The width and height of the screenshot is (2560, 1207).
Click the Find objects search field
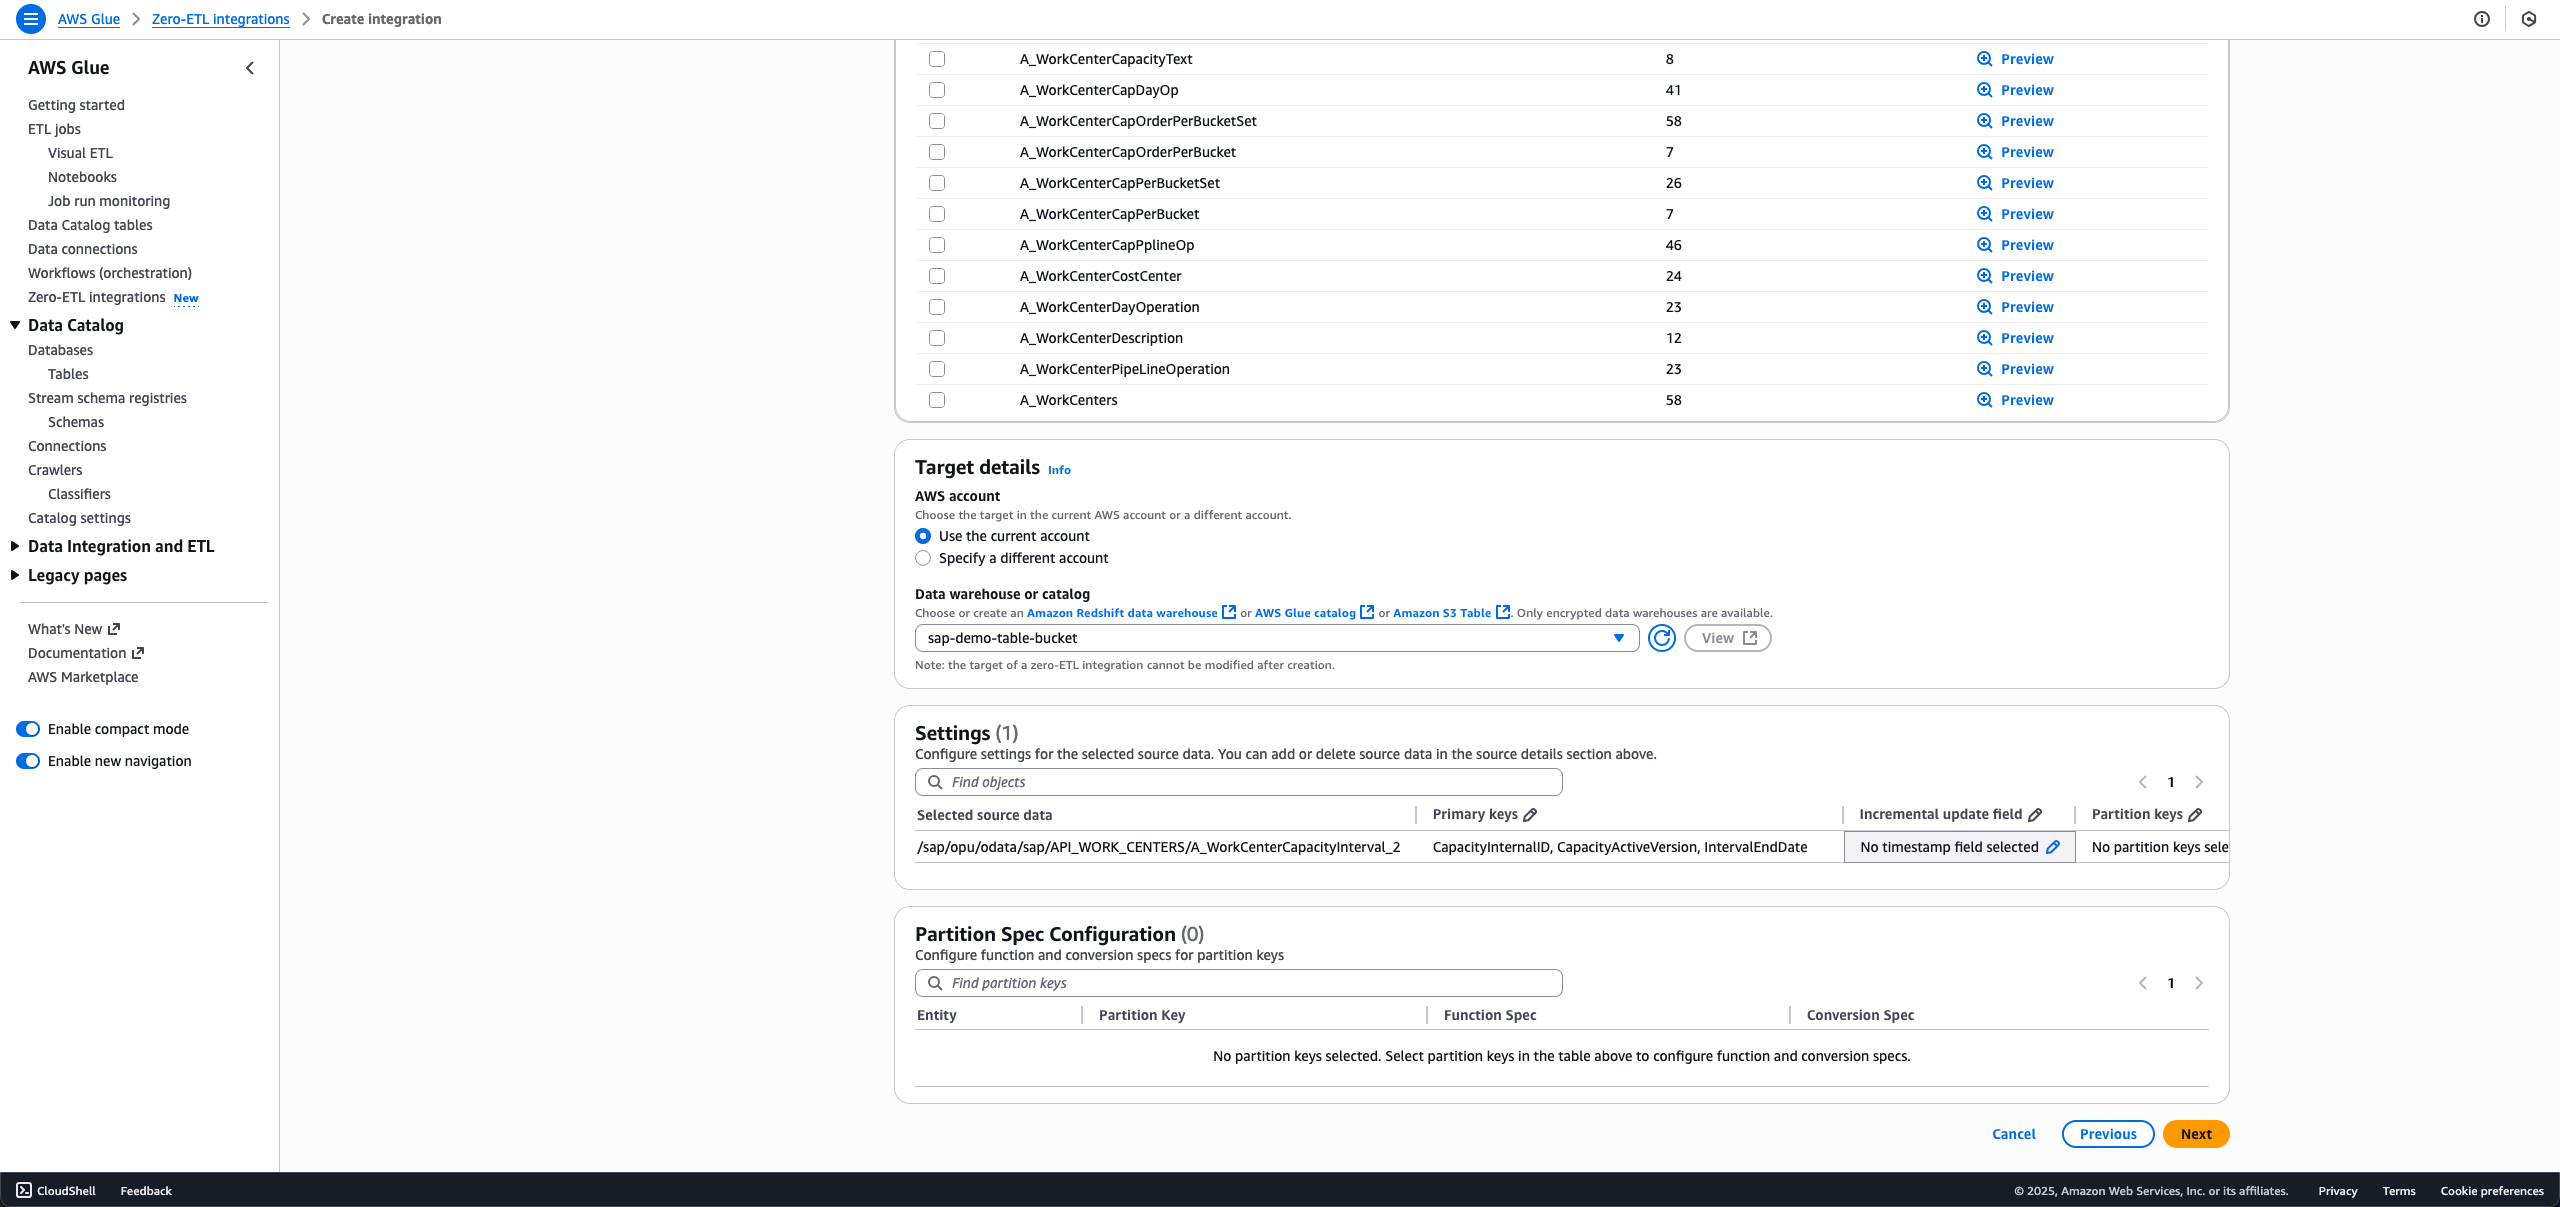click(x=1238, y=782)
